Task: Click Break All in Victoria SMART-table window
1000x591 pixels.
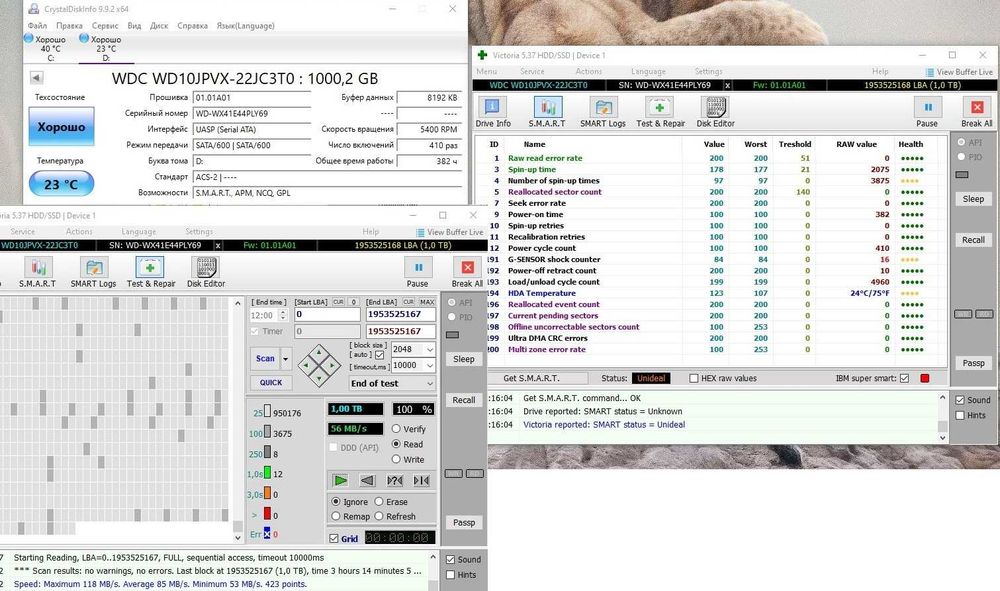Action: pyautogui.click(x=976, y=112)
